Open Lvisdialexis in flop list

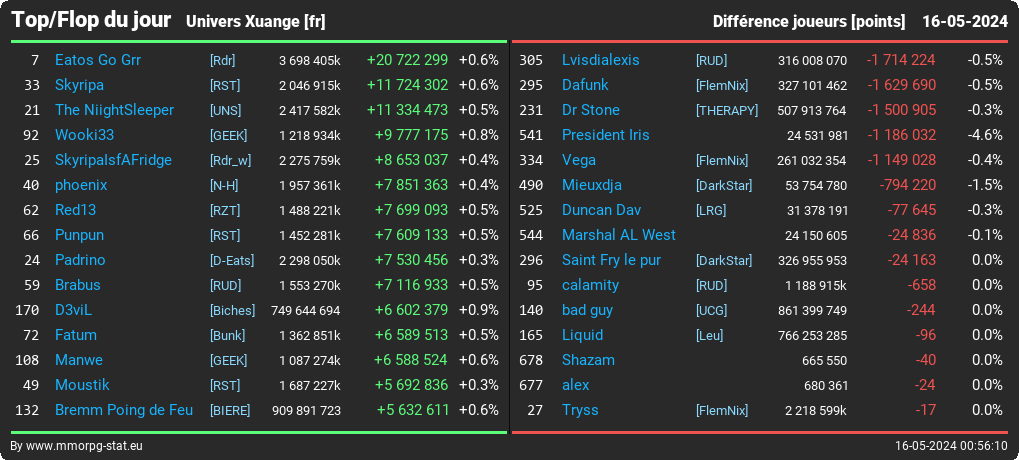click(600, 60)
